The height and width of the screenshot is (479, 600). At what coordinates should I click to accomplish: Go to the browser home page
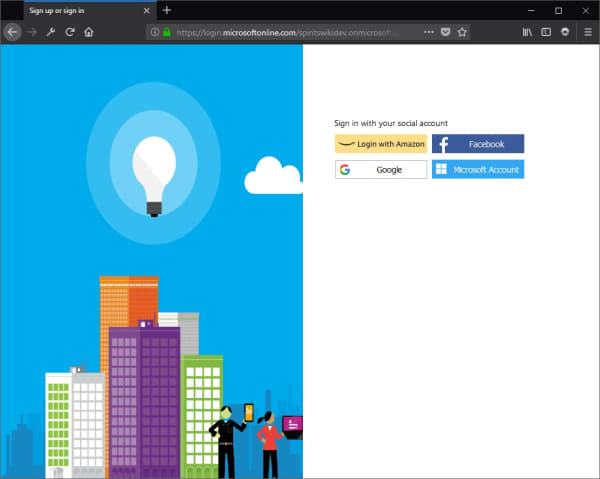coord(89,32)
